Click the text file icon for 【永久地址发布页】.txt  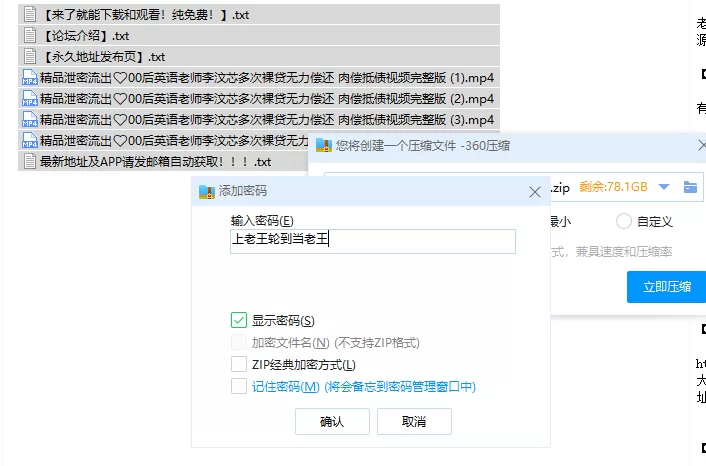click(x=30, y=57)
